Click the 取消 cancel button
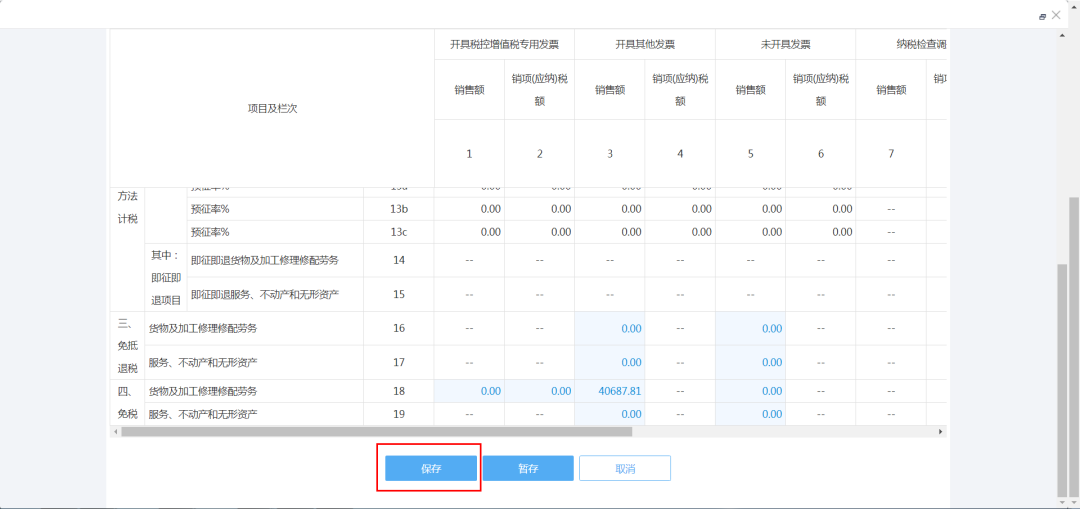1080x509 pixels. coord(625,468)
